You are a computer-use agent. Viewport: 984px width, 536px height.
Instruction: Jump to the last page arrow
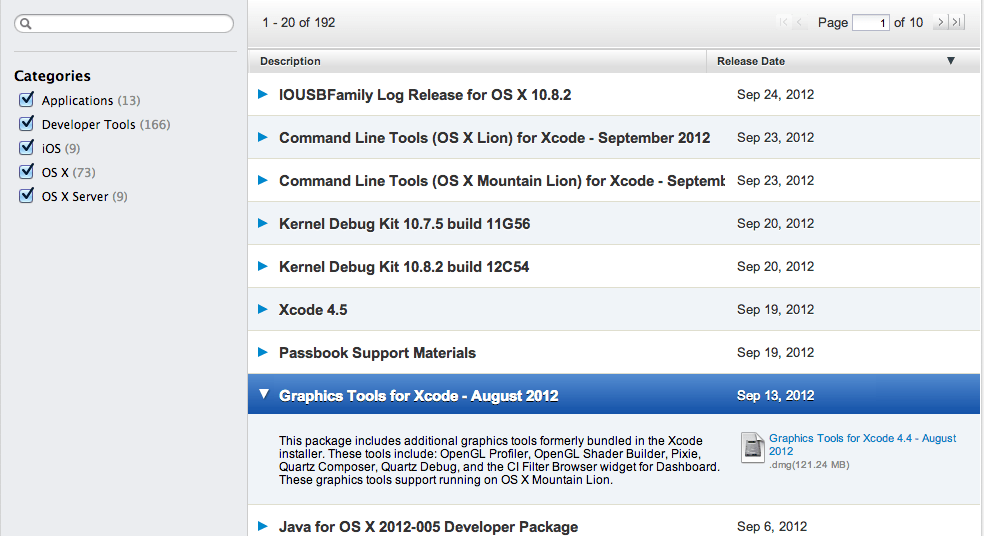tap(957, 22)
